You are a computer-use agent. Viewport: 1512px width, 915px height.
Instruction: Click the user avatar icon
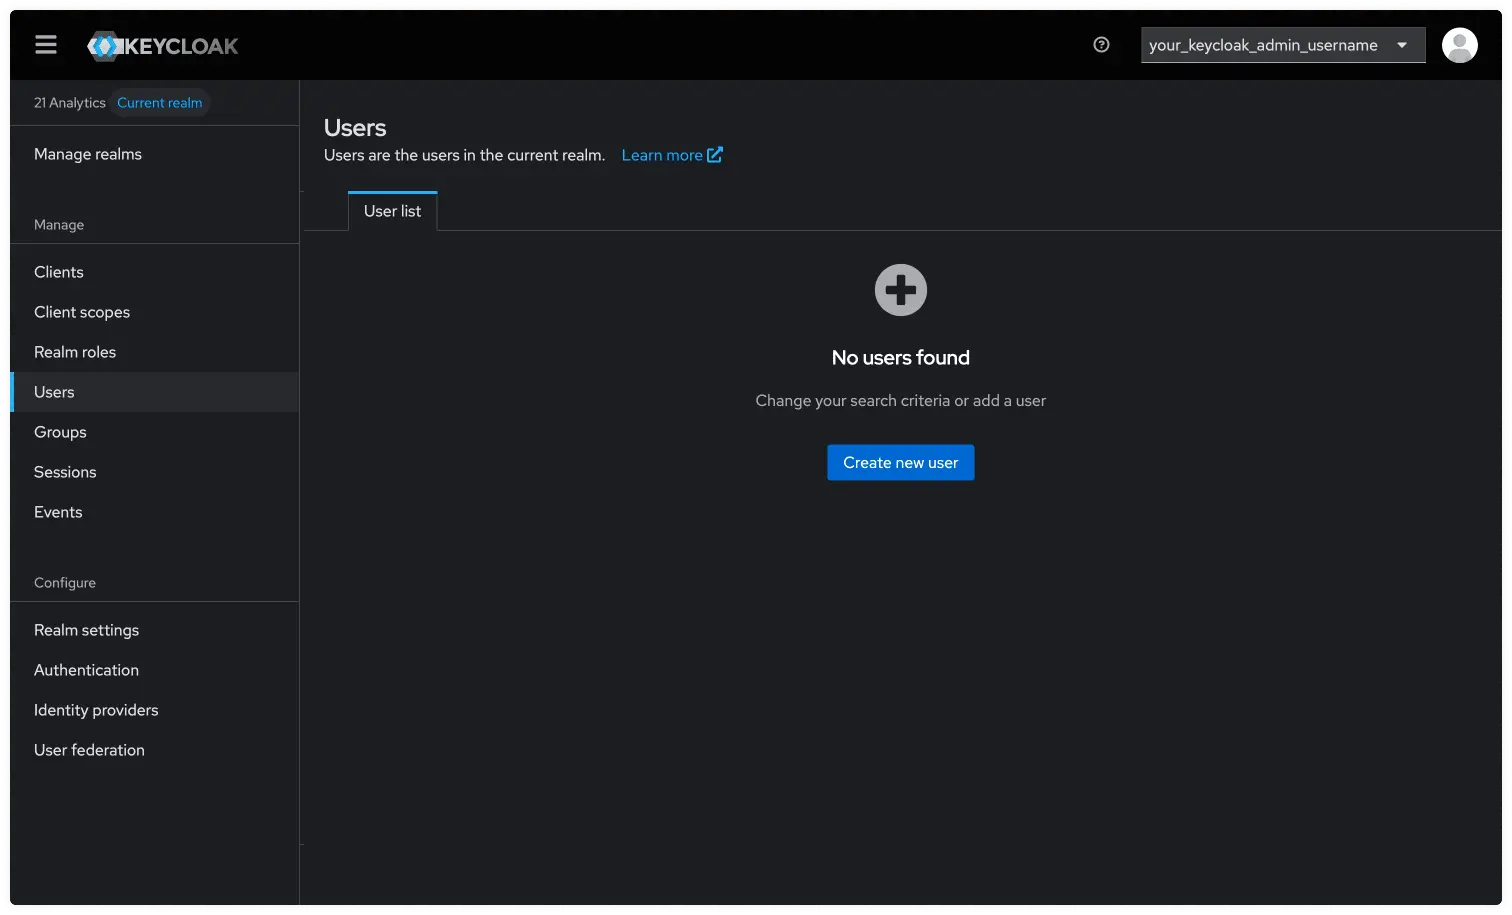[1459, 45]
